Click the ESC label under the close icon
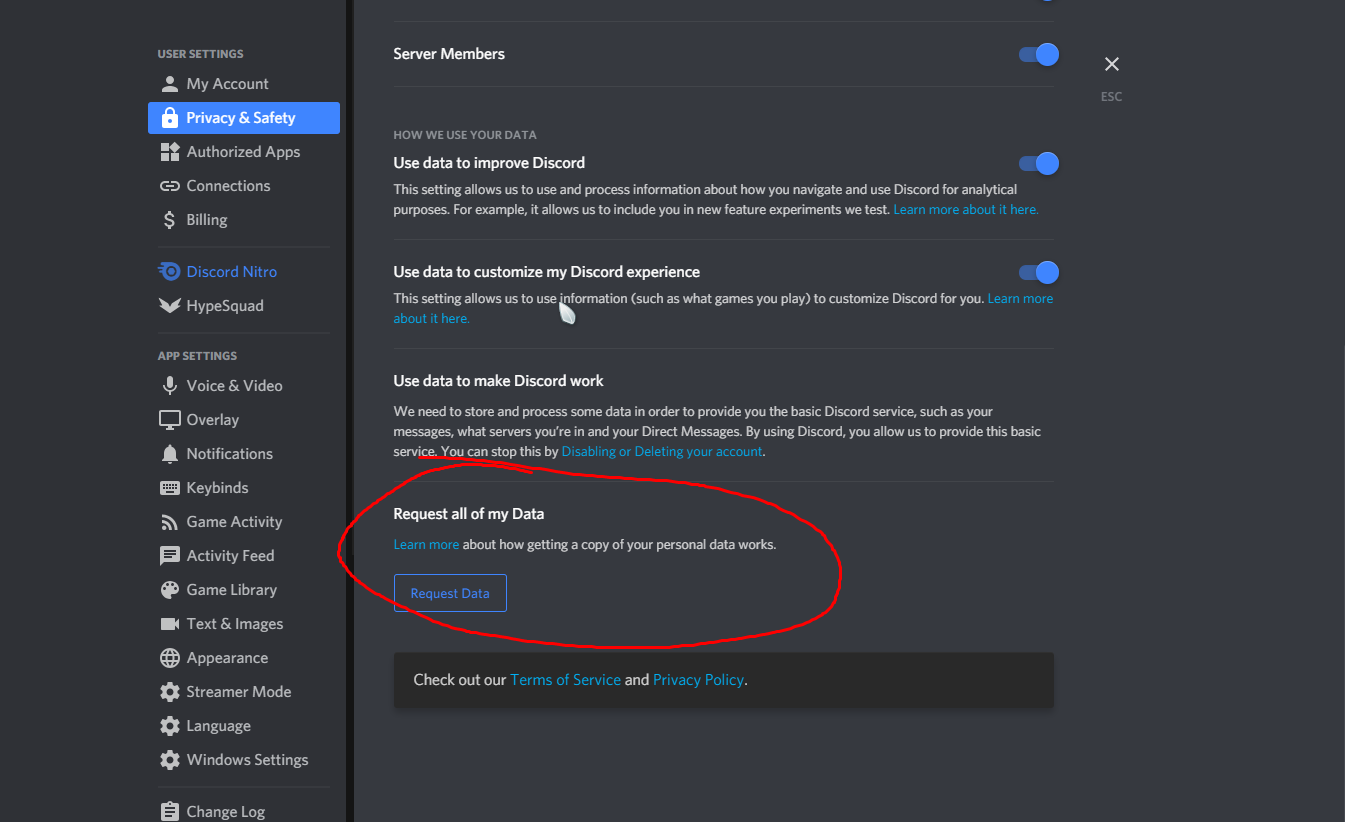Image resolution: width=1345 pixels, height=822 pixels. point(1111,97)
